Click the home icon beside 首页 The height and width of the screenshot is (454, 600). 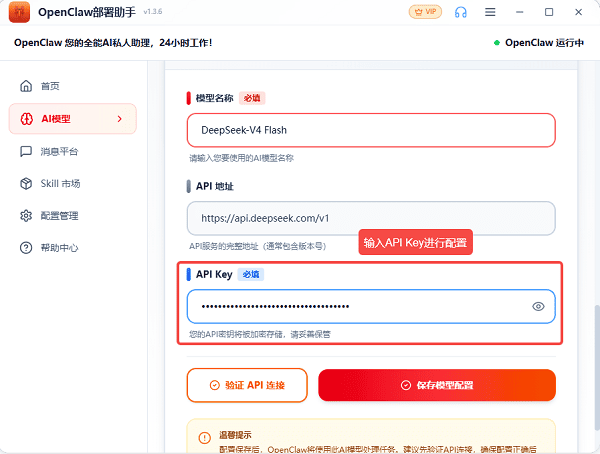26,86
